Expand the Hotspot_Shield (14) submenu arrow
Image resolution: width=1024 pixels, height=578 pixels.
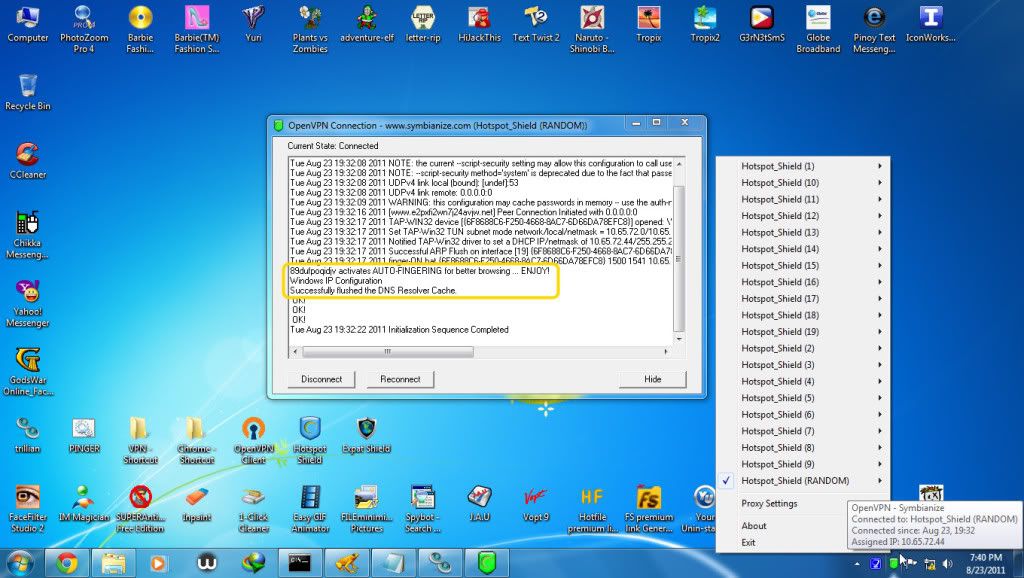(880, 249)
